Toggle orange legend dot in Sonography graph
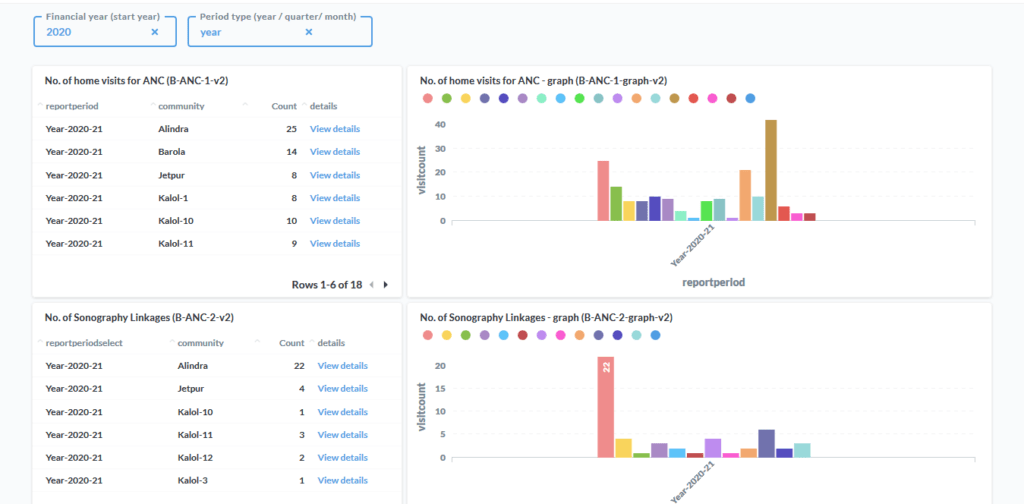Viewport: 1024px width, 504px height. point(579,335)
